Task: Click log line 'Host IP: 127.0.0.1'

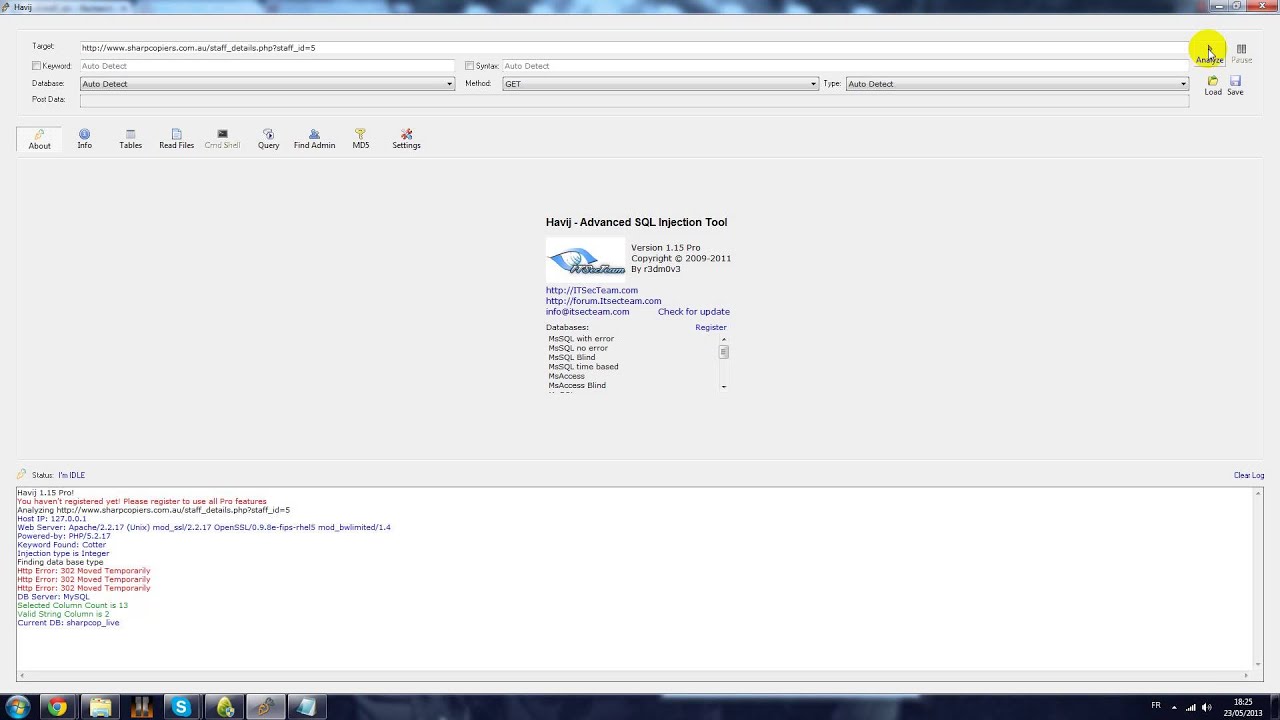Action: coord(52,519)
